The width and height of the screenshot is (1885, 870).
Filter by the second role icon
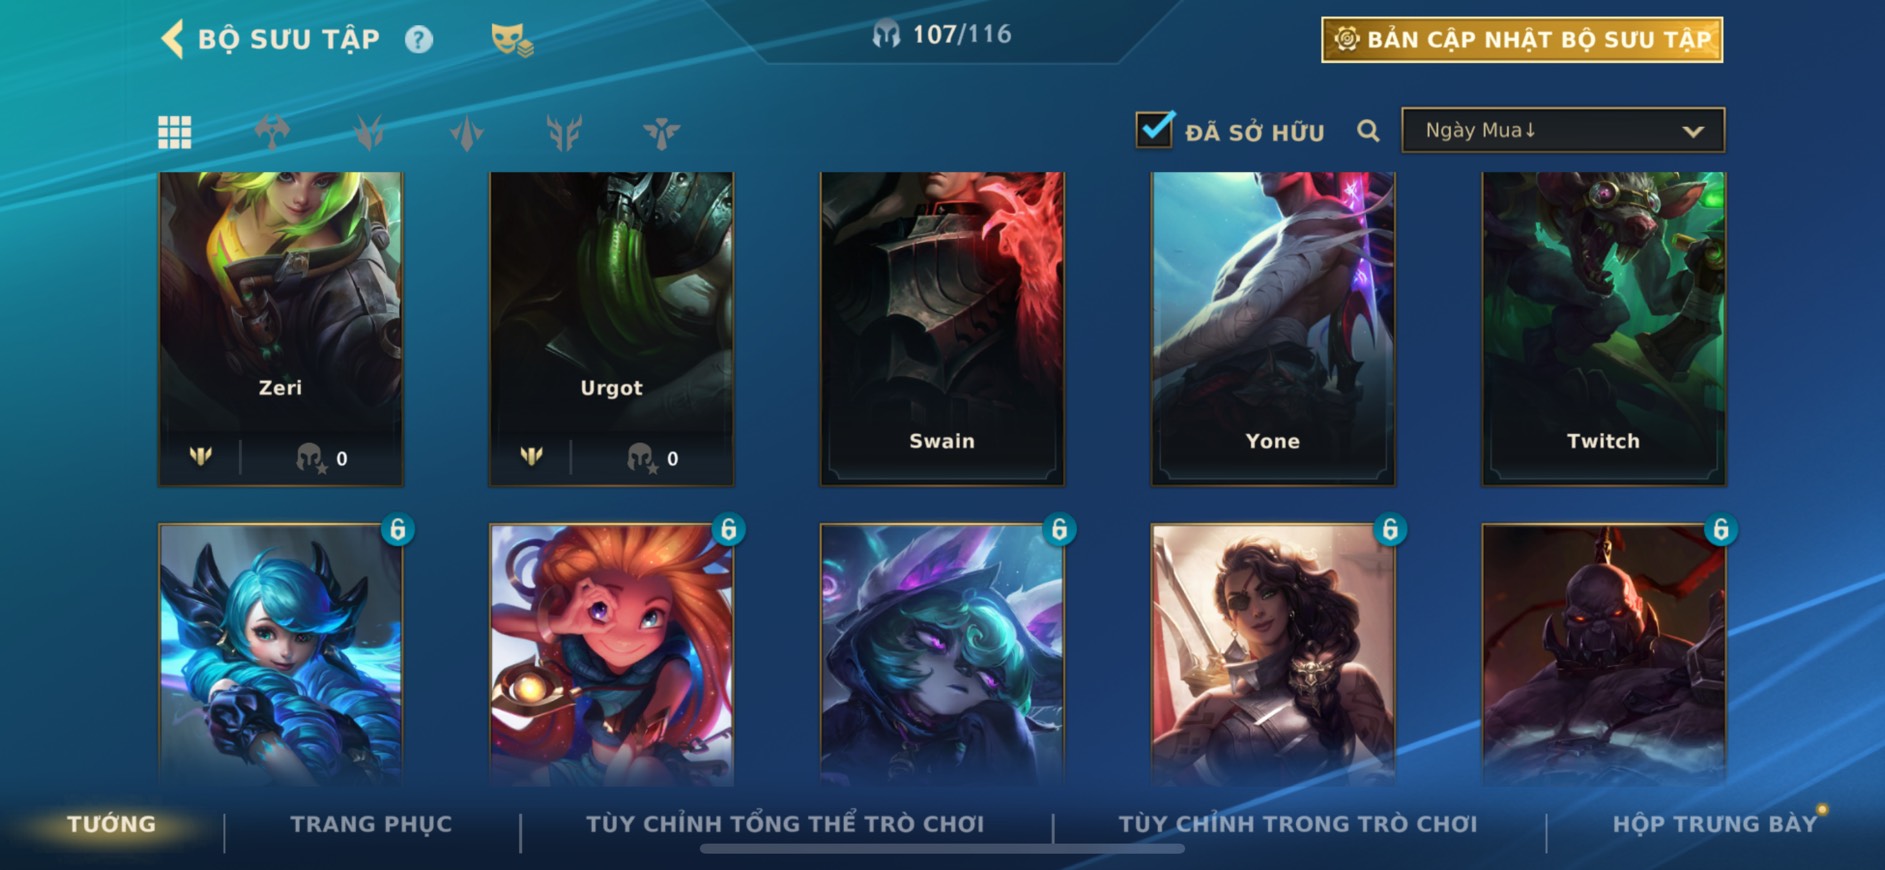tap(369, 132)
